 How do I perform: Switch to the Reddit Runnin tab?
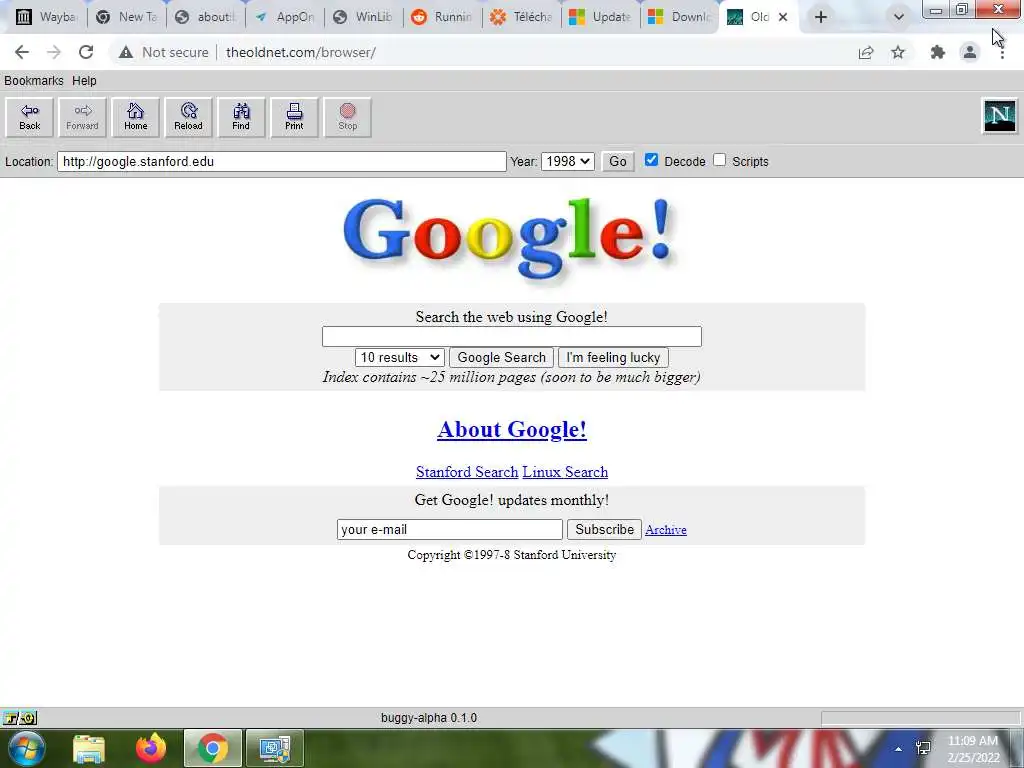(443, 17)
